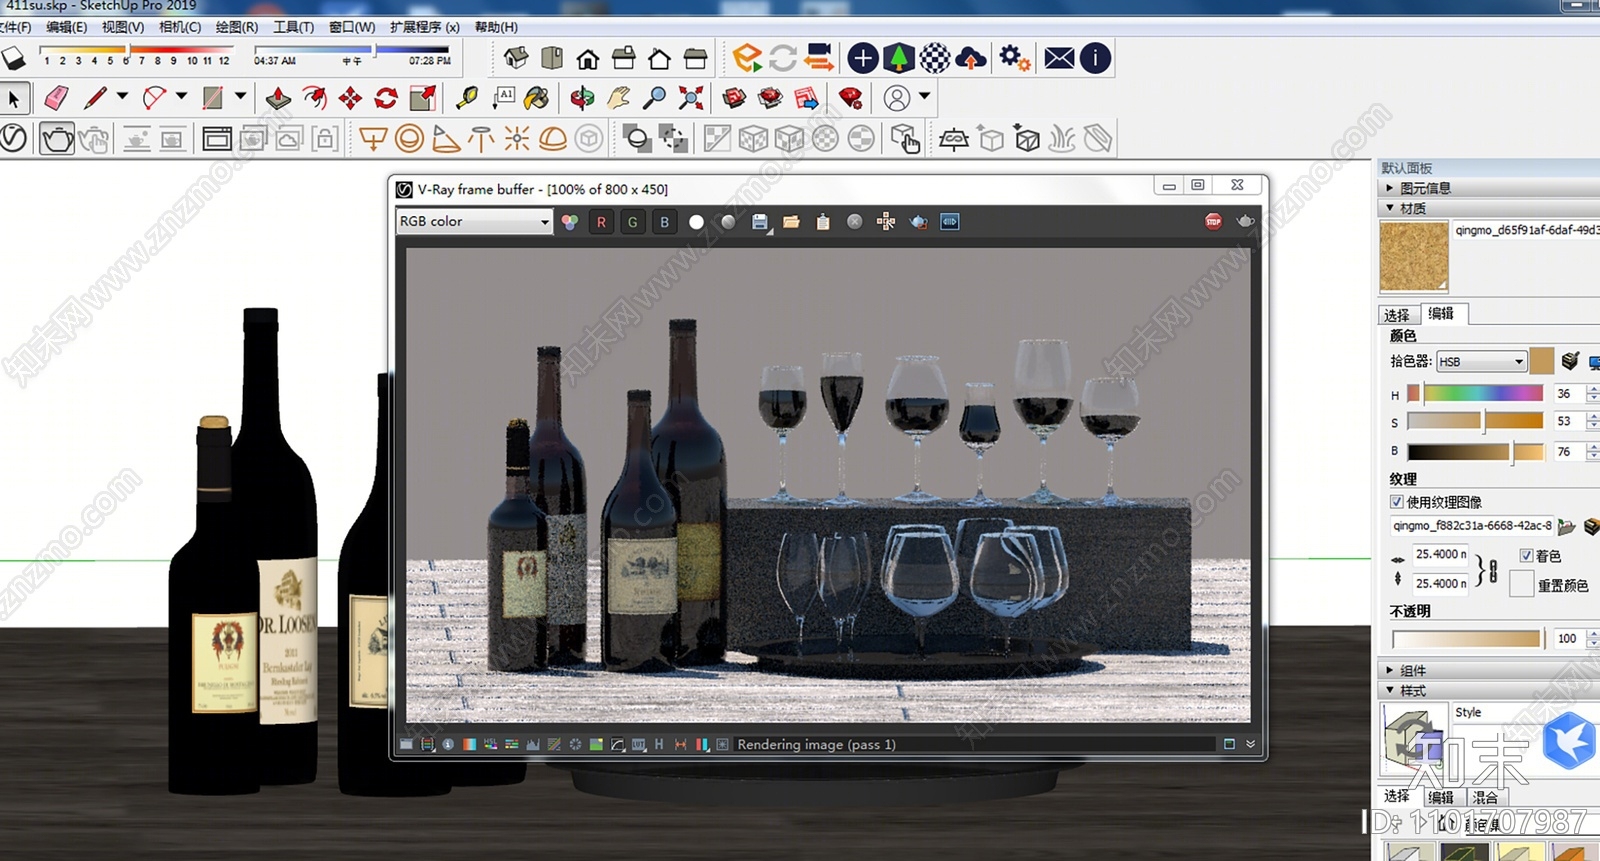Toggle red channel R in frame buffer
Image resolution: width=1600 pixels, height=861 pixels.
601,222
